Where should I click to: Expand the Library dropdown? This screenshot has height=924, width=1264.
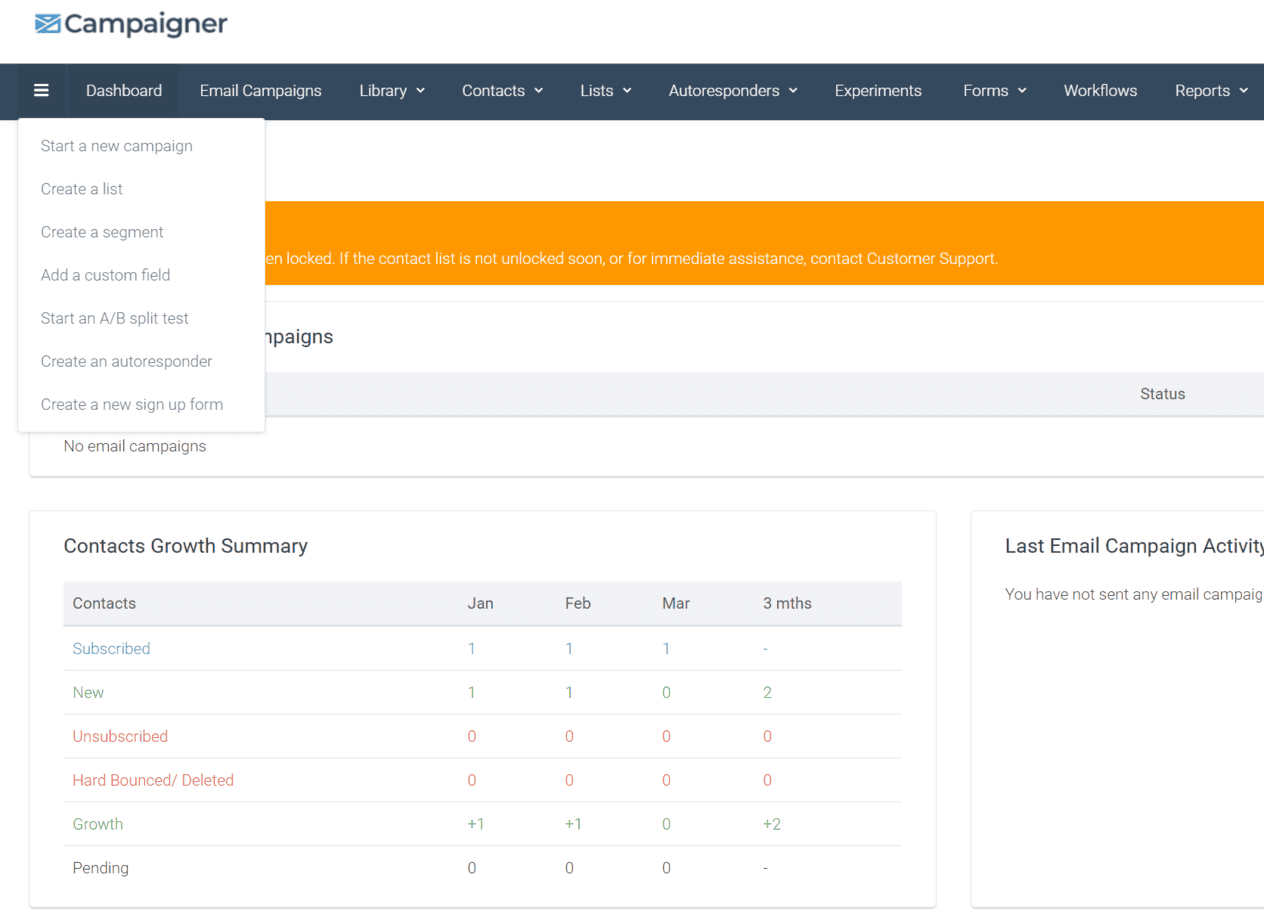pyautogui.click(x=391, y=91)
